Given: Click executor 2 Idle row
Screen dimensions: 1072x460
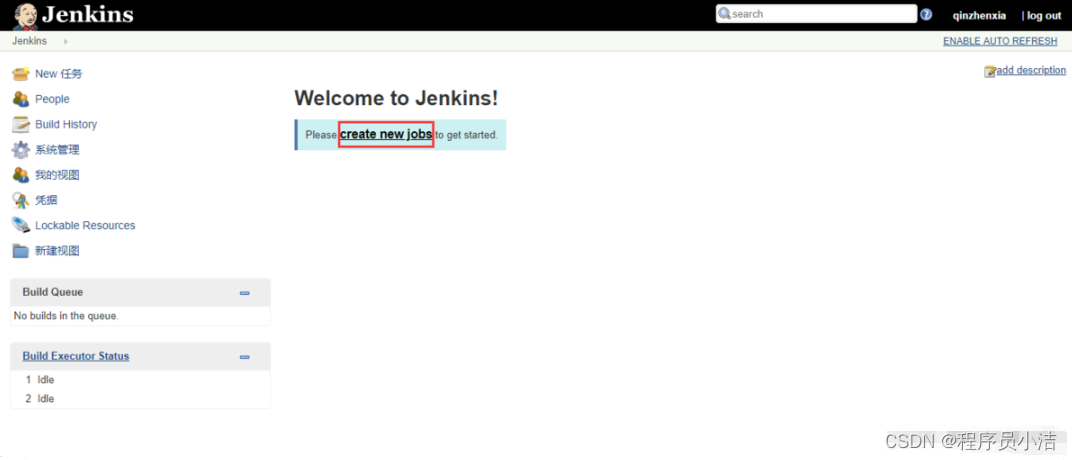Looking at the screenshot, I should point(140,398).
